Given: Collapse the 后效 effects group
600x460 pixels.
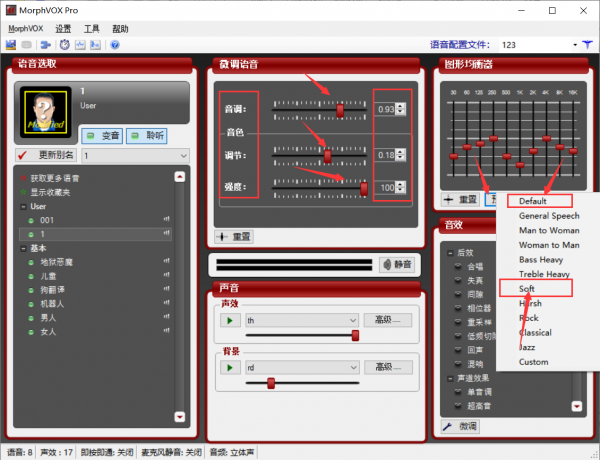Looking at the screenshot, I should coord(451,253).
